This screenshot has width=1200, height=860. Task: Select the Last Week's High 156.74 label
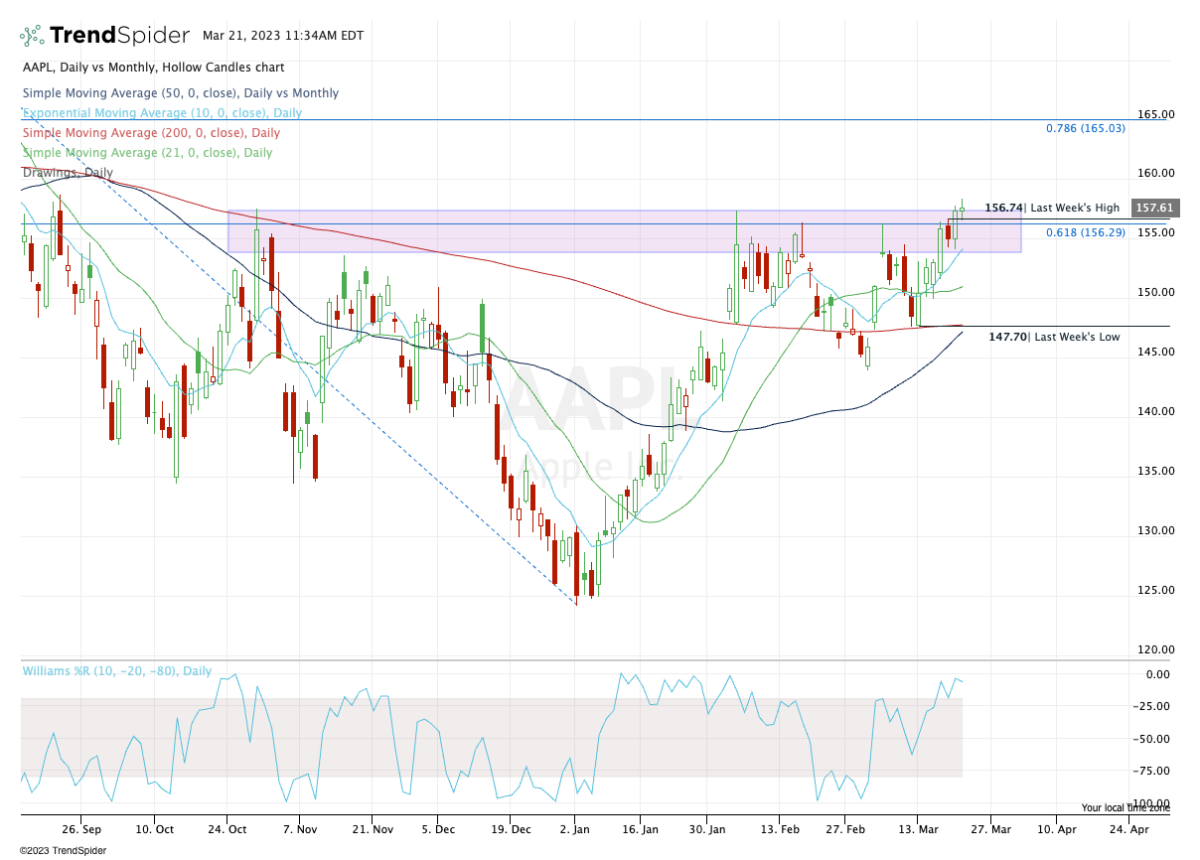click(x=1052, y=208)
